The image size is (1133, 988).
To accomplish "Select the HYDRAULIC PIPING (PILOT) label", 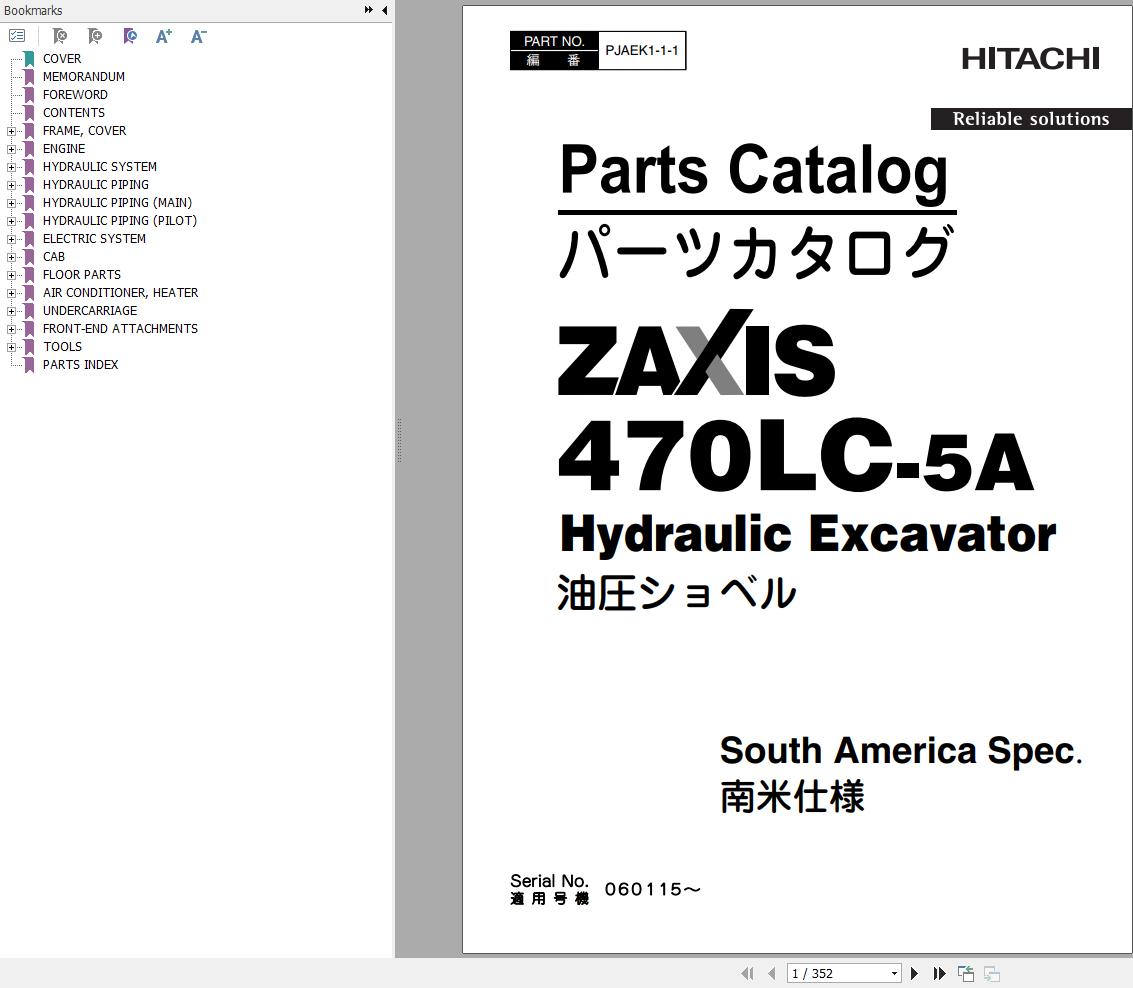I will pos(119,221).
